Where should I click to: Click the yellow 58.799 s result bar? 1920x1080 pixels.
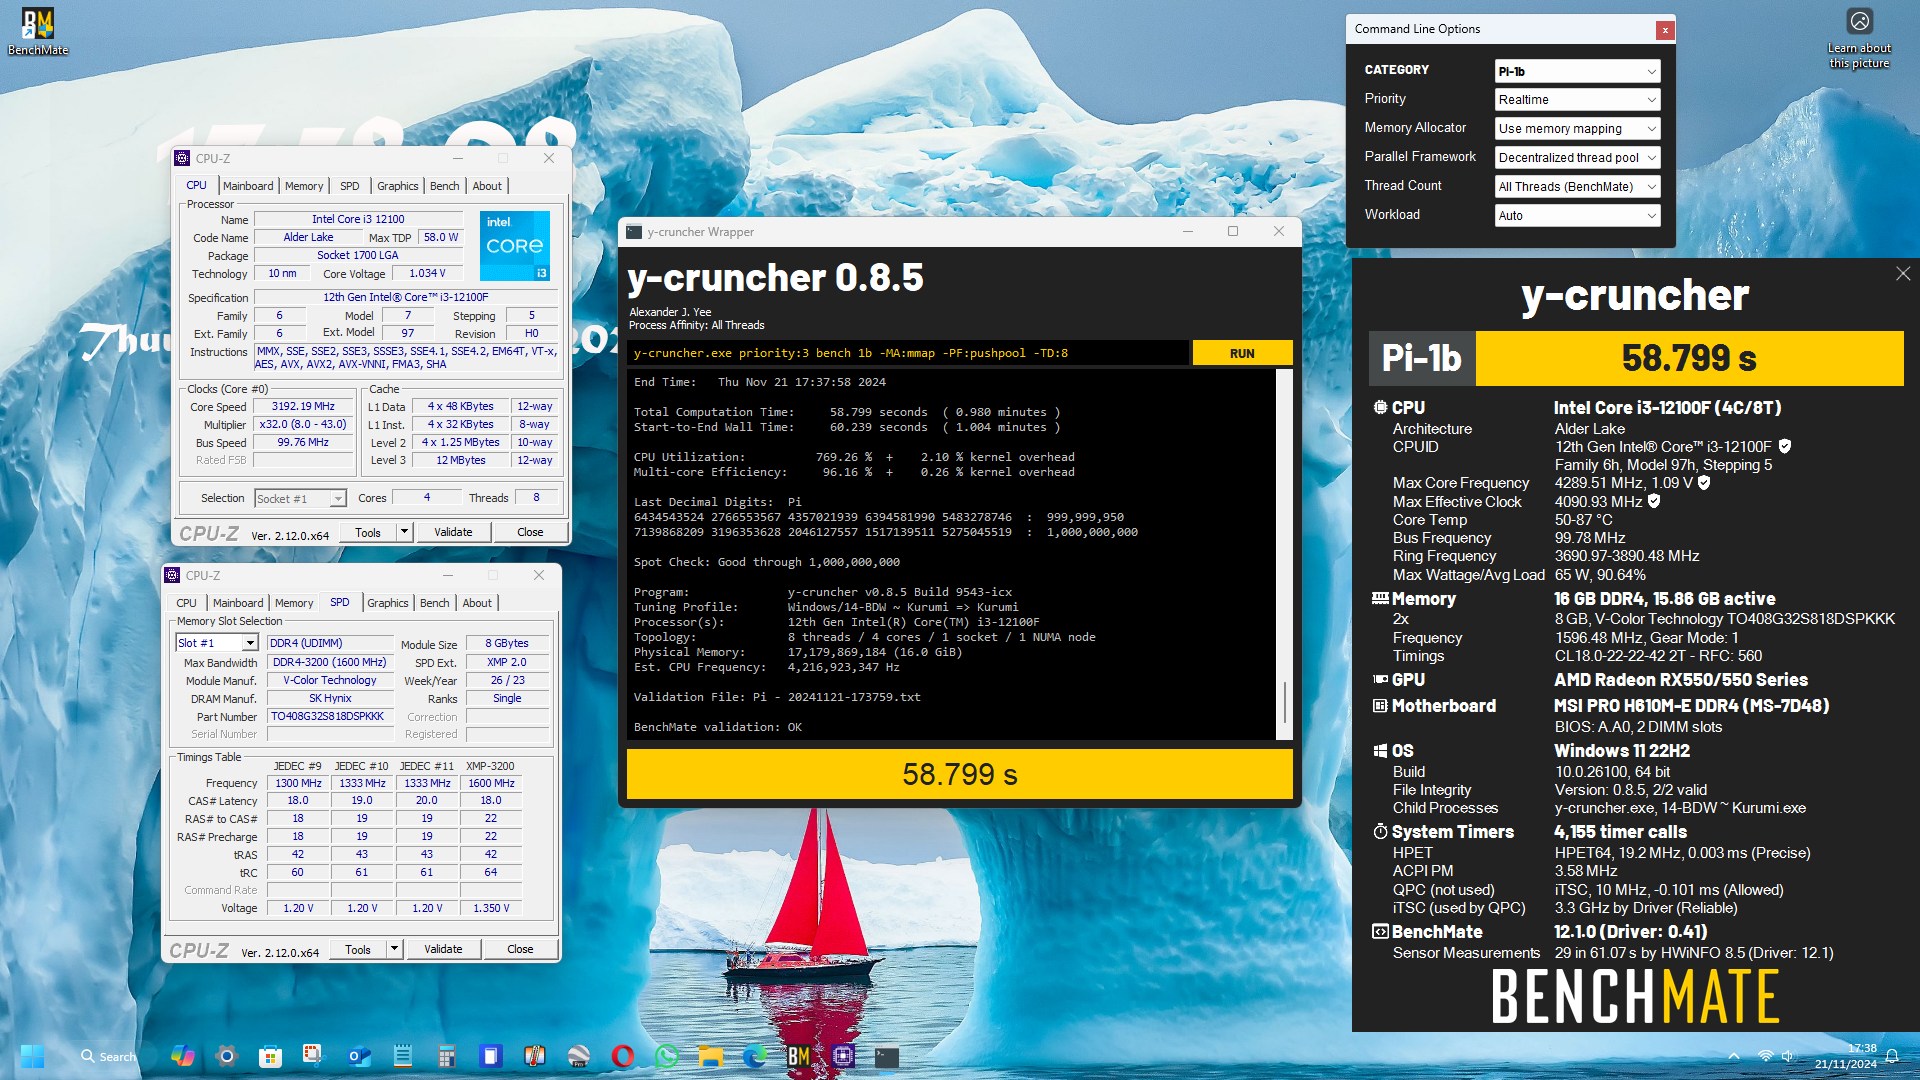(x=959, y=774)
